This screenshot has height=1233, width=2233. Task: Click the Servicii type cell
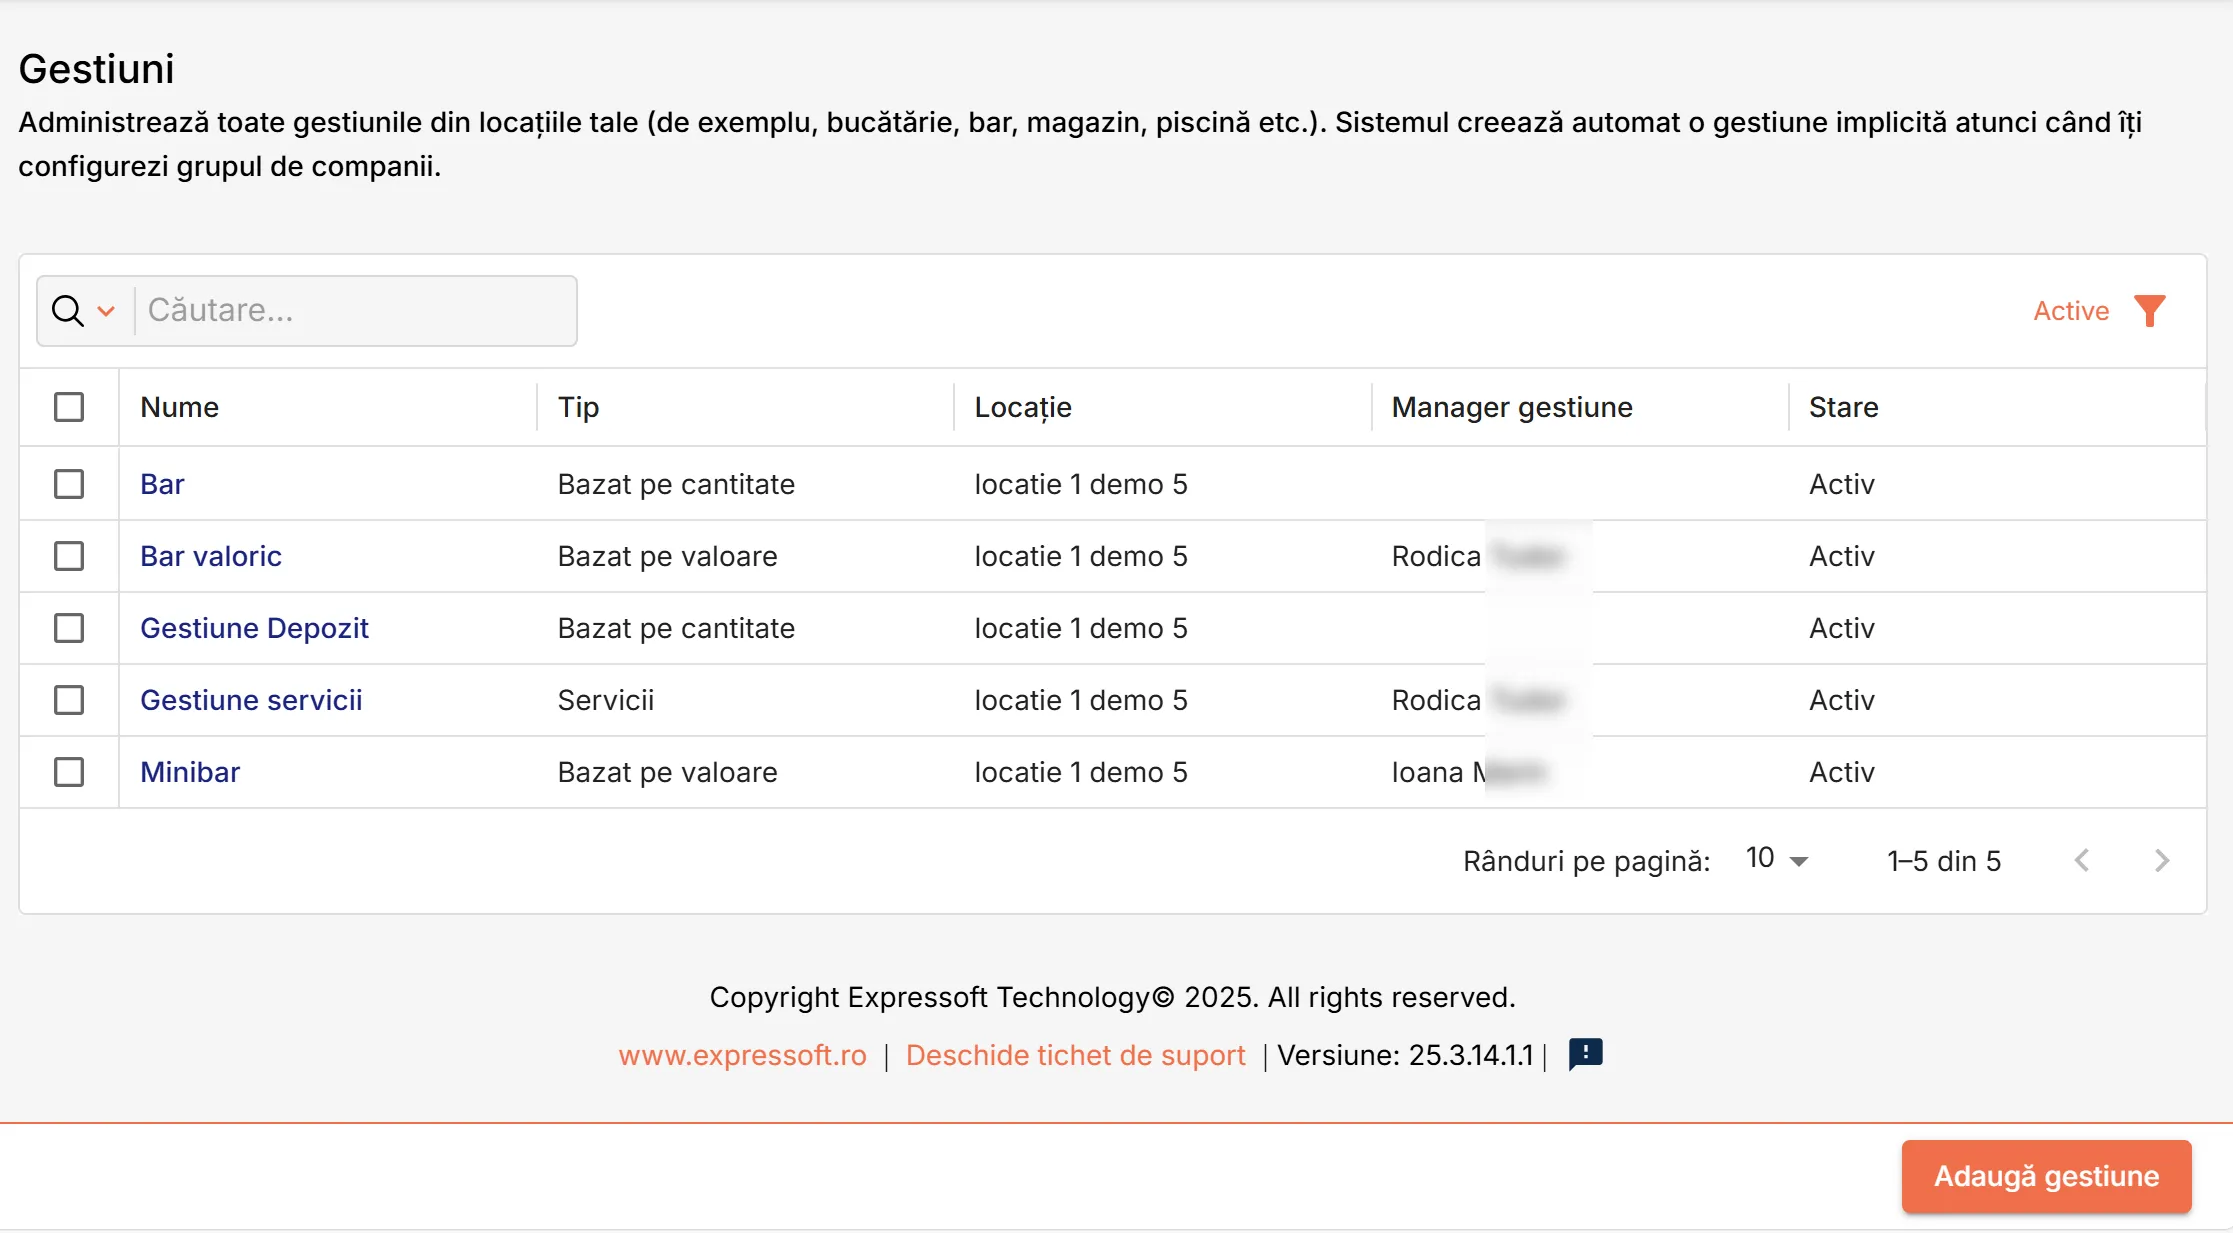tap(606, 700)
